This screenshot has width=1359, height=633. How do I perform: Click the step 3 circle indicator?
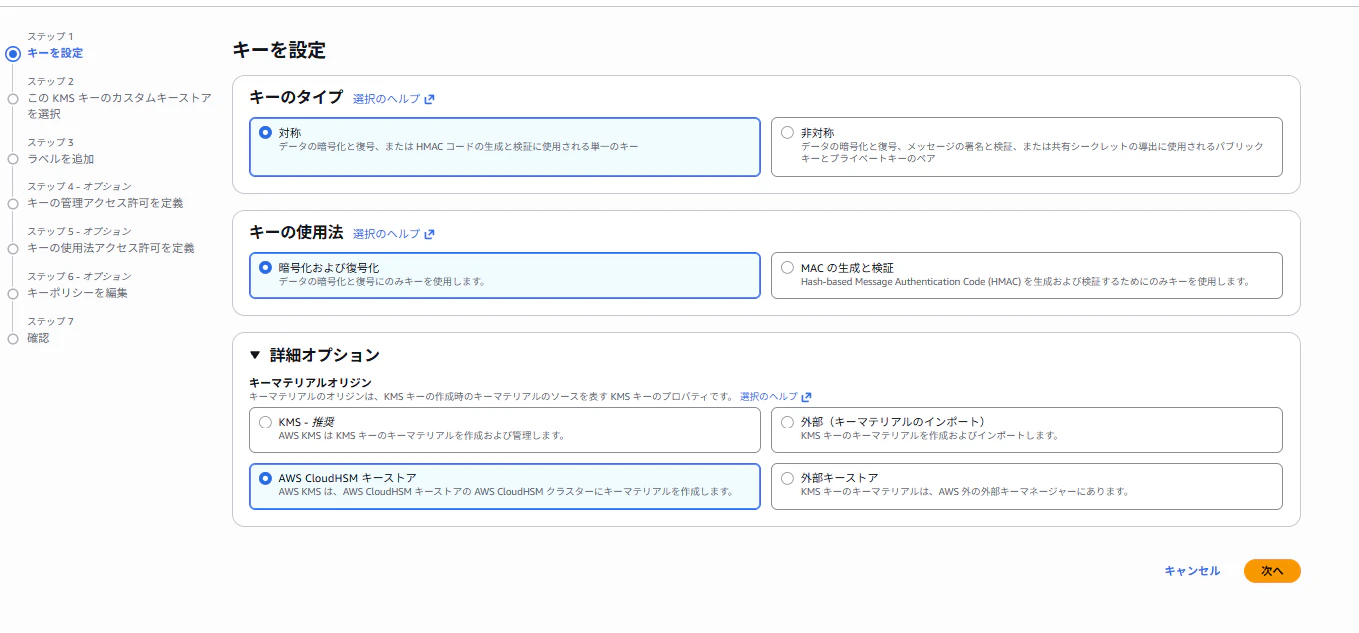coord(13,159)
